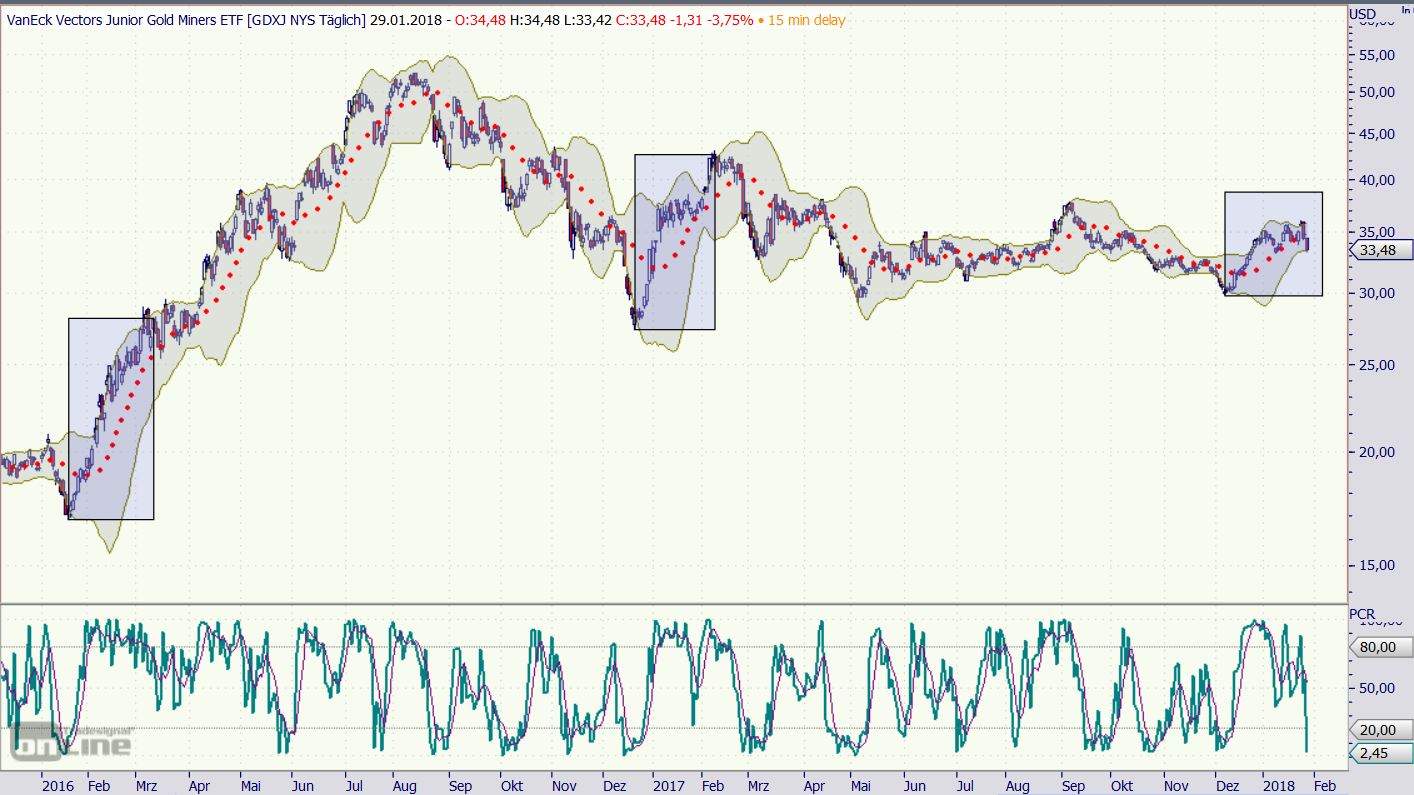Click 50,00 on the USD price axis
This screenshot has width=1414, height=795.
click(1377, 93)
